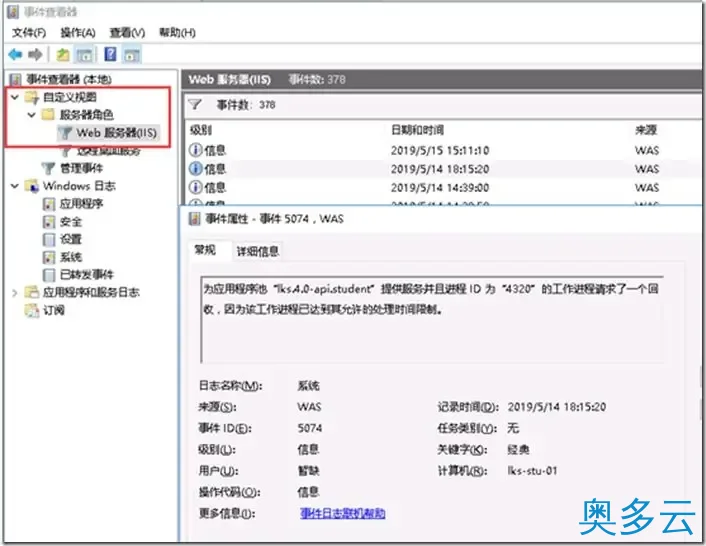Click the filter funnel icon beside 事件数
Screen dimensions: 706x546
(195, 104)
